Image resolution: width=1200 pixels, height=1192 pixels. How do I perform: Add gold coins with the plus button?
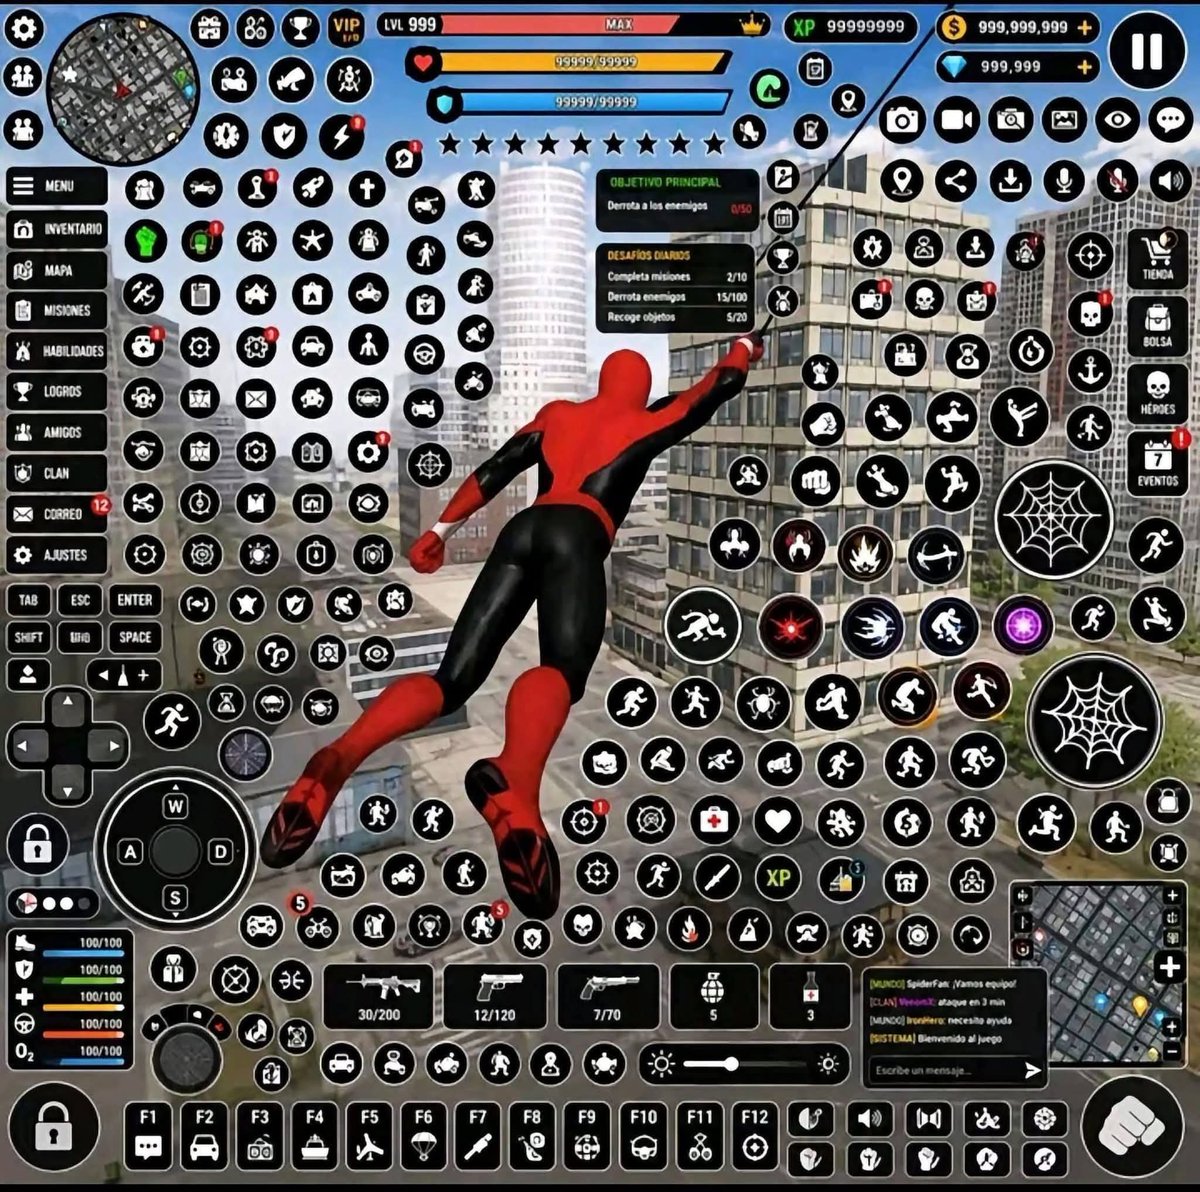pos(1084,28)
